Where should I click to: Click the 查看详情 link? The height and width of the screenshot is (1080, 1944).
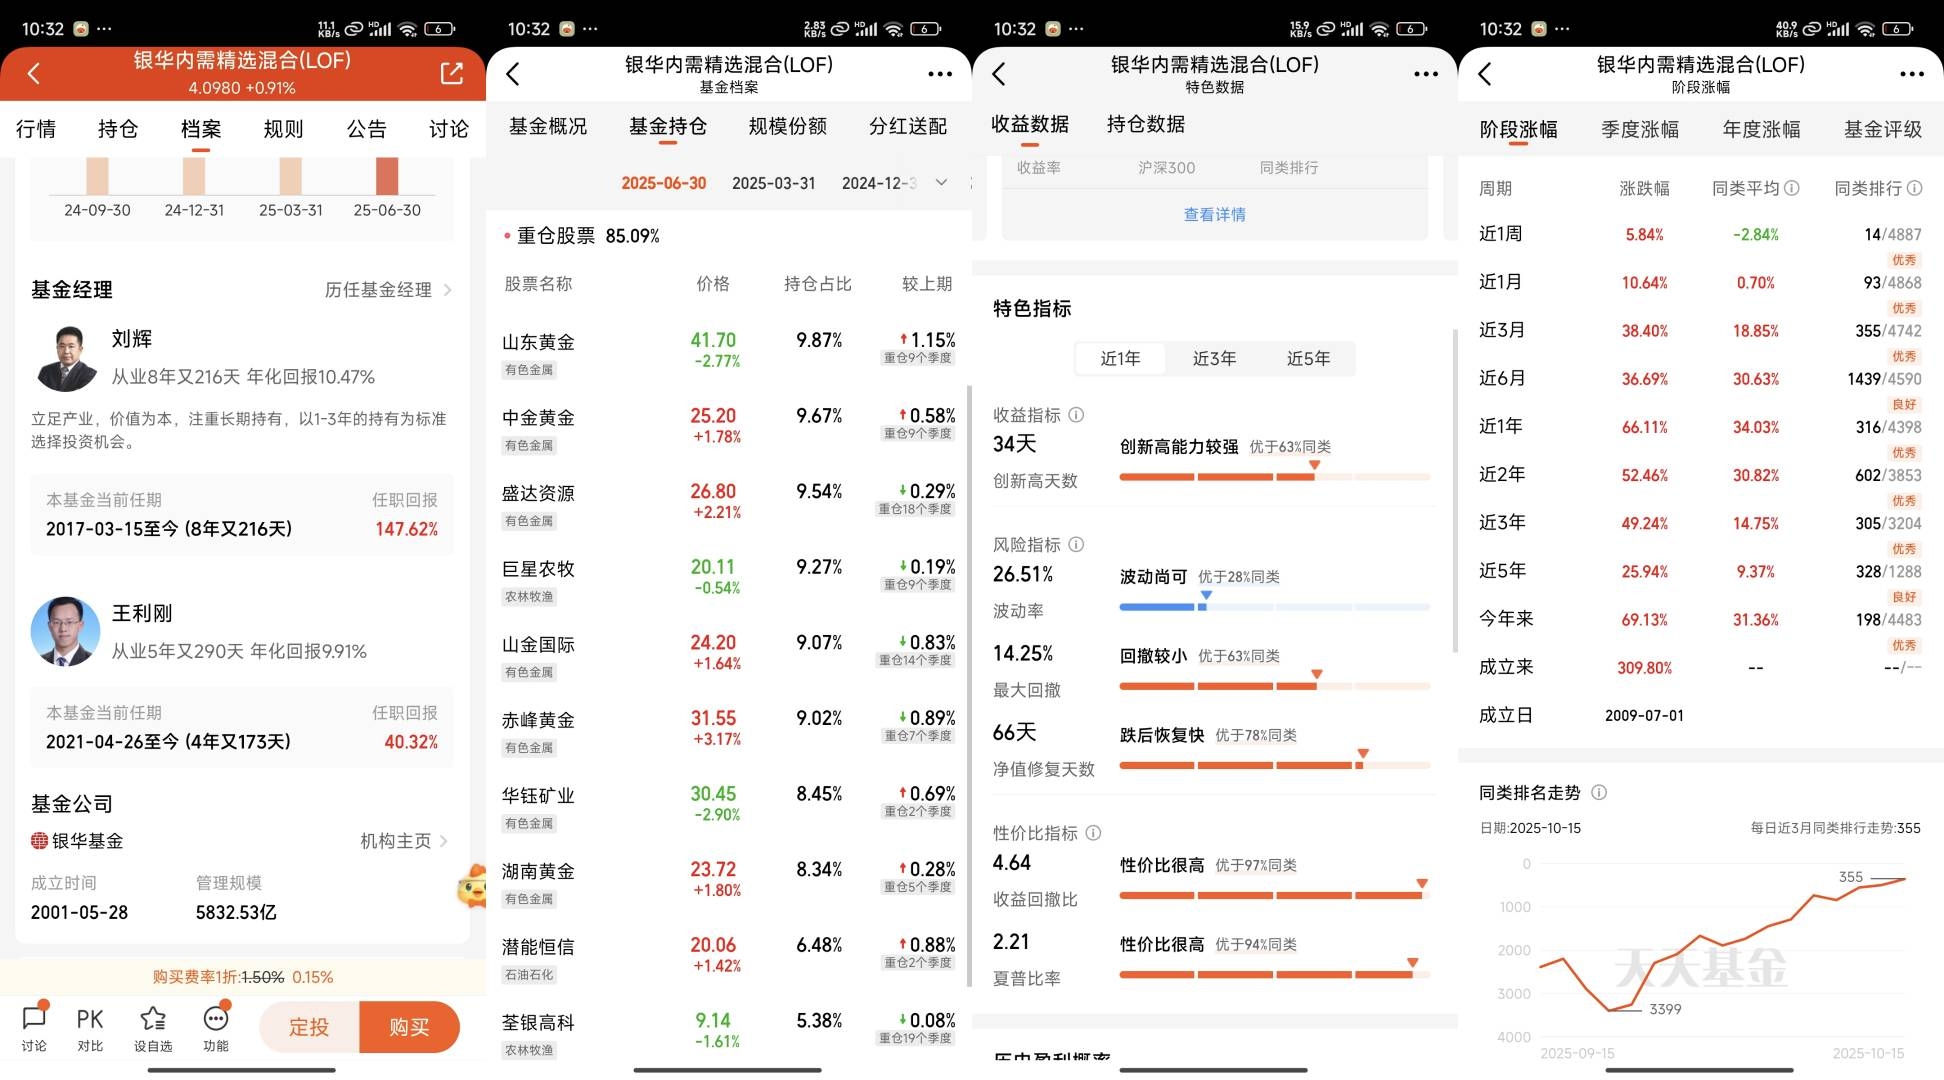pyautogui.click(x=1214, y=214)
